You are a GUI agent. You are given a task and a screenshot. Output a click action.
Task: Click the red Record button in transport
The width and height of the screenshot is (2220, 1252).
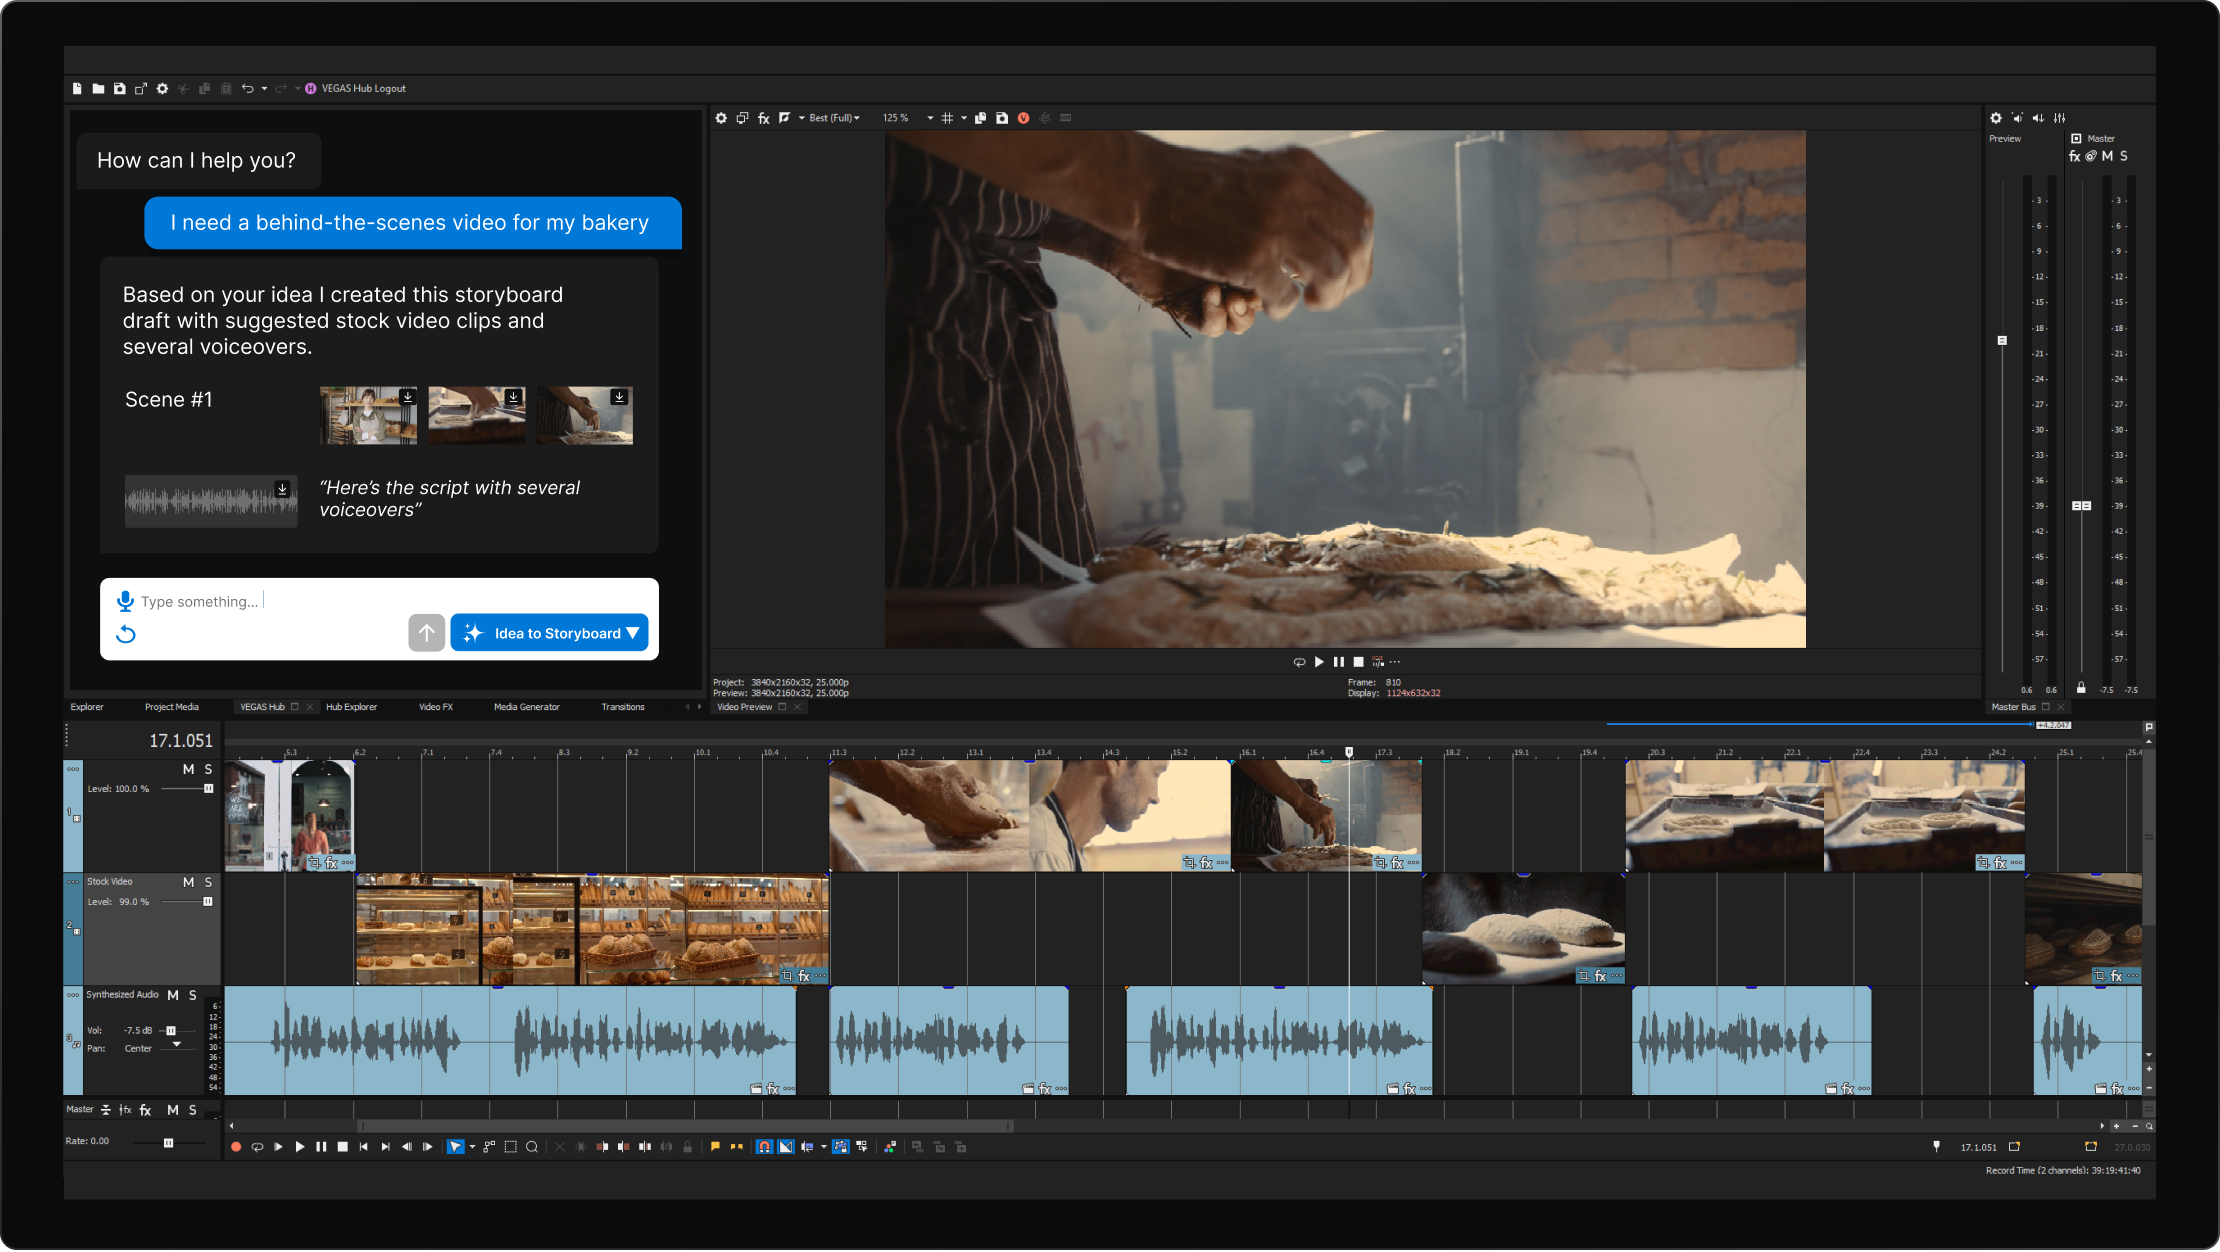tap(236, 1147)
